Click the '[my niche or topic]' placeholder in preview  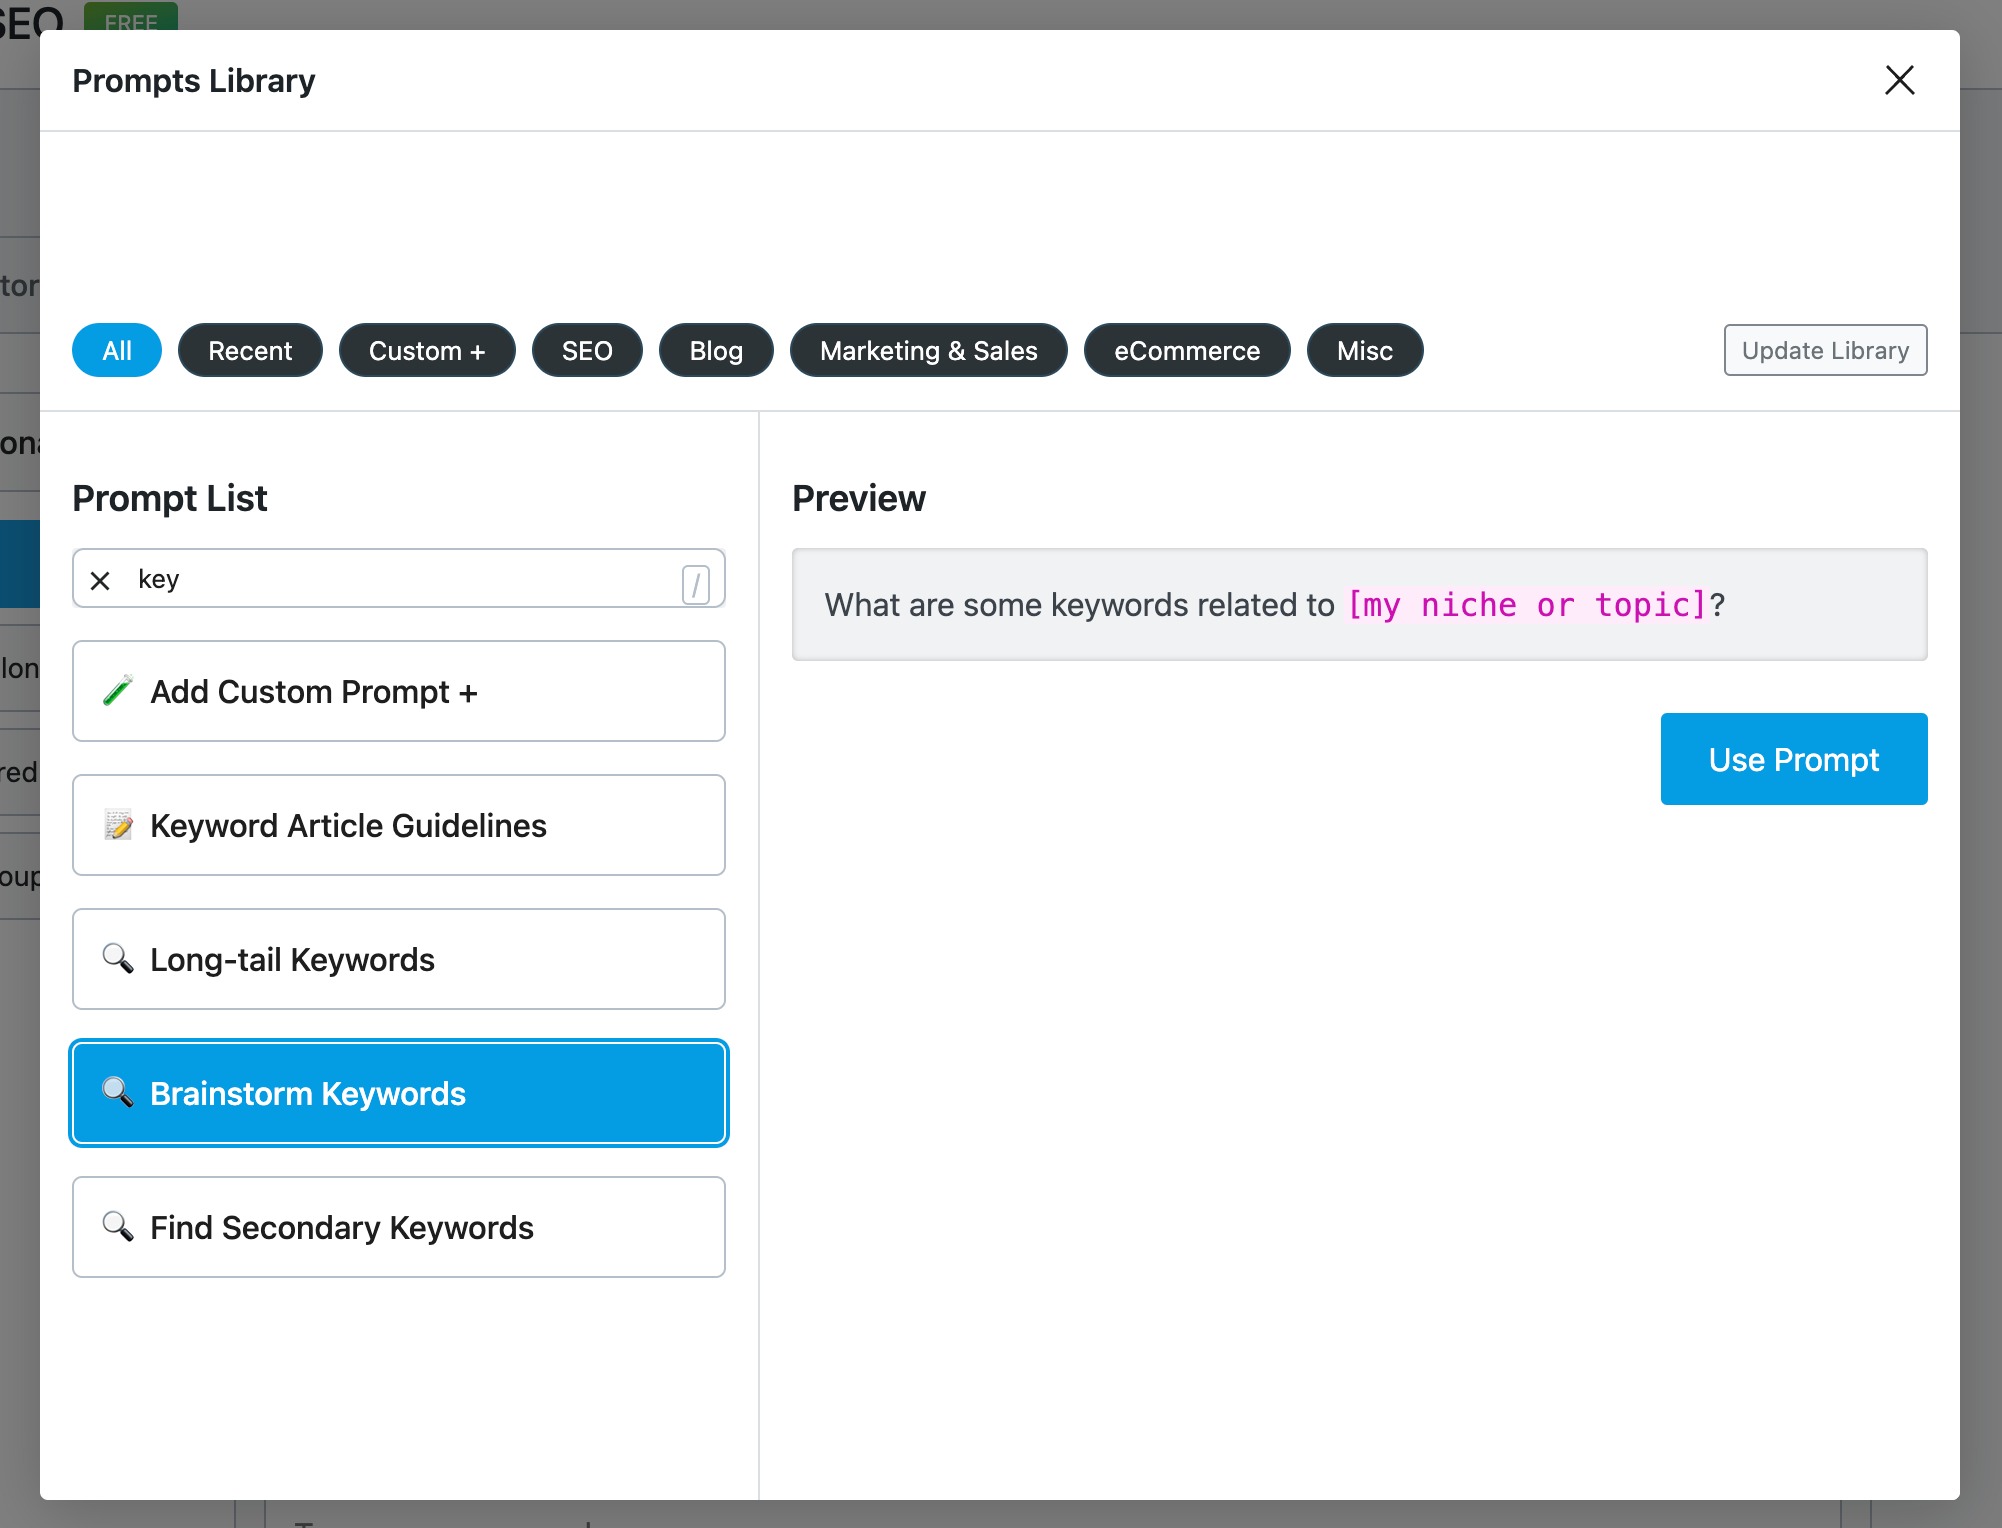(x=1527, y=605)
